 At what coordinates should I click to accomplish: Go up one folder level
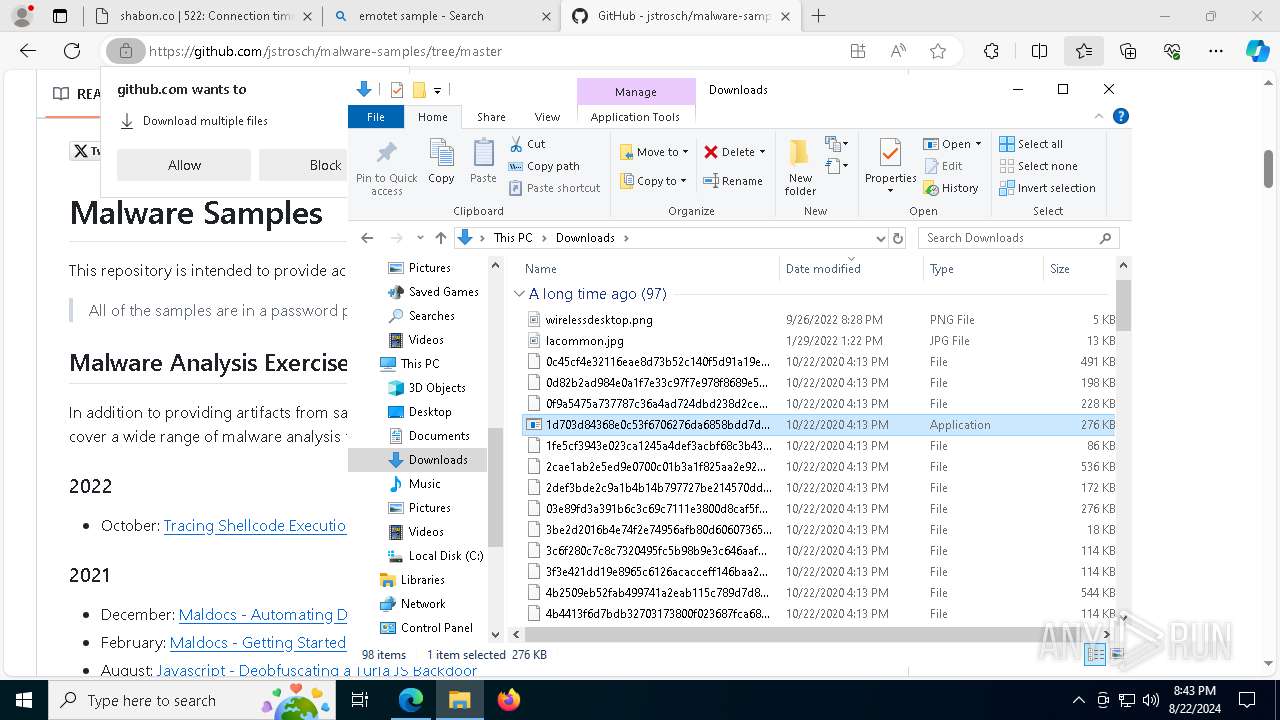[441, 238]
